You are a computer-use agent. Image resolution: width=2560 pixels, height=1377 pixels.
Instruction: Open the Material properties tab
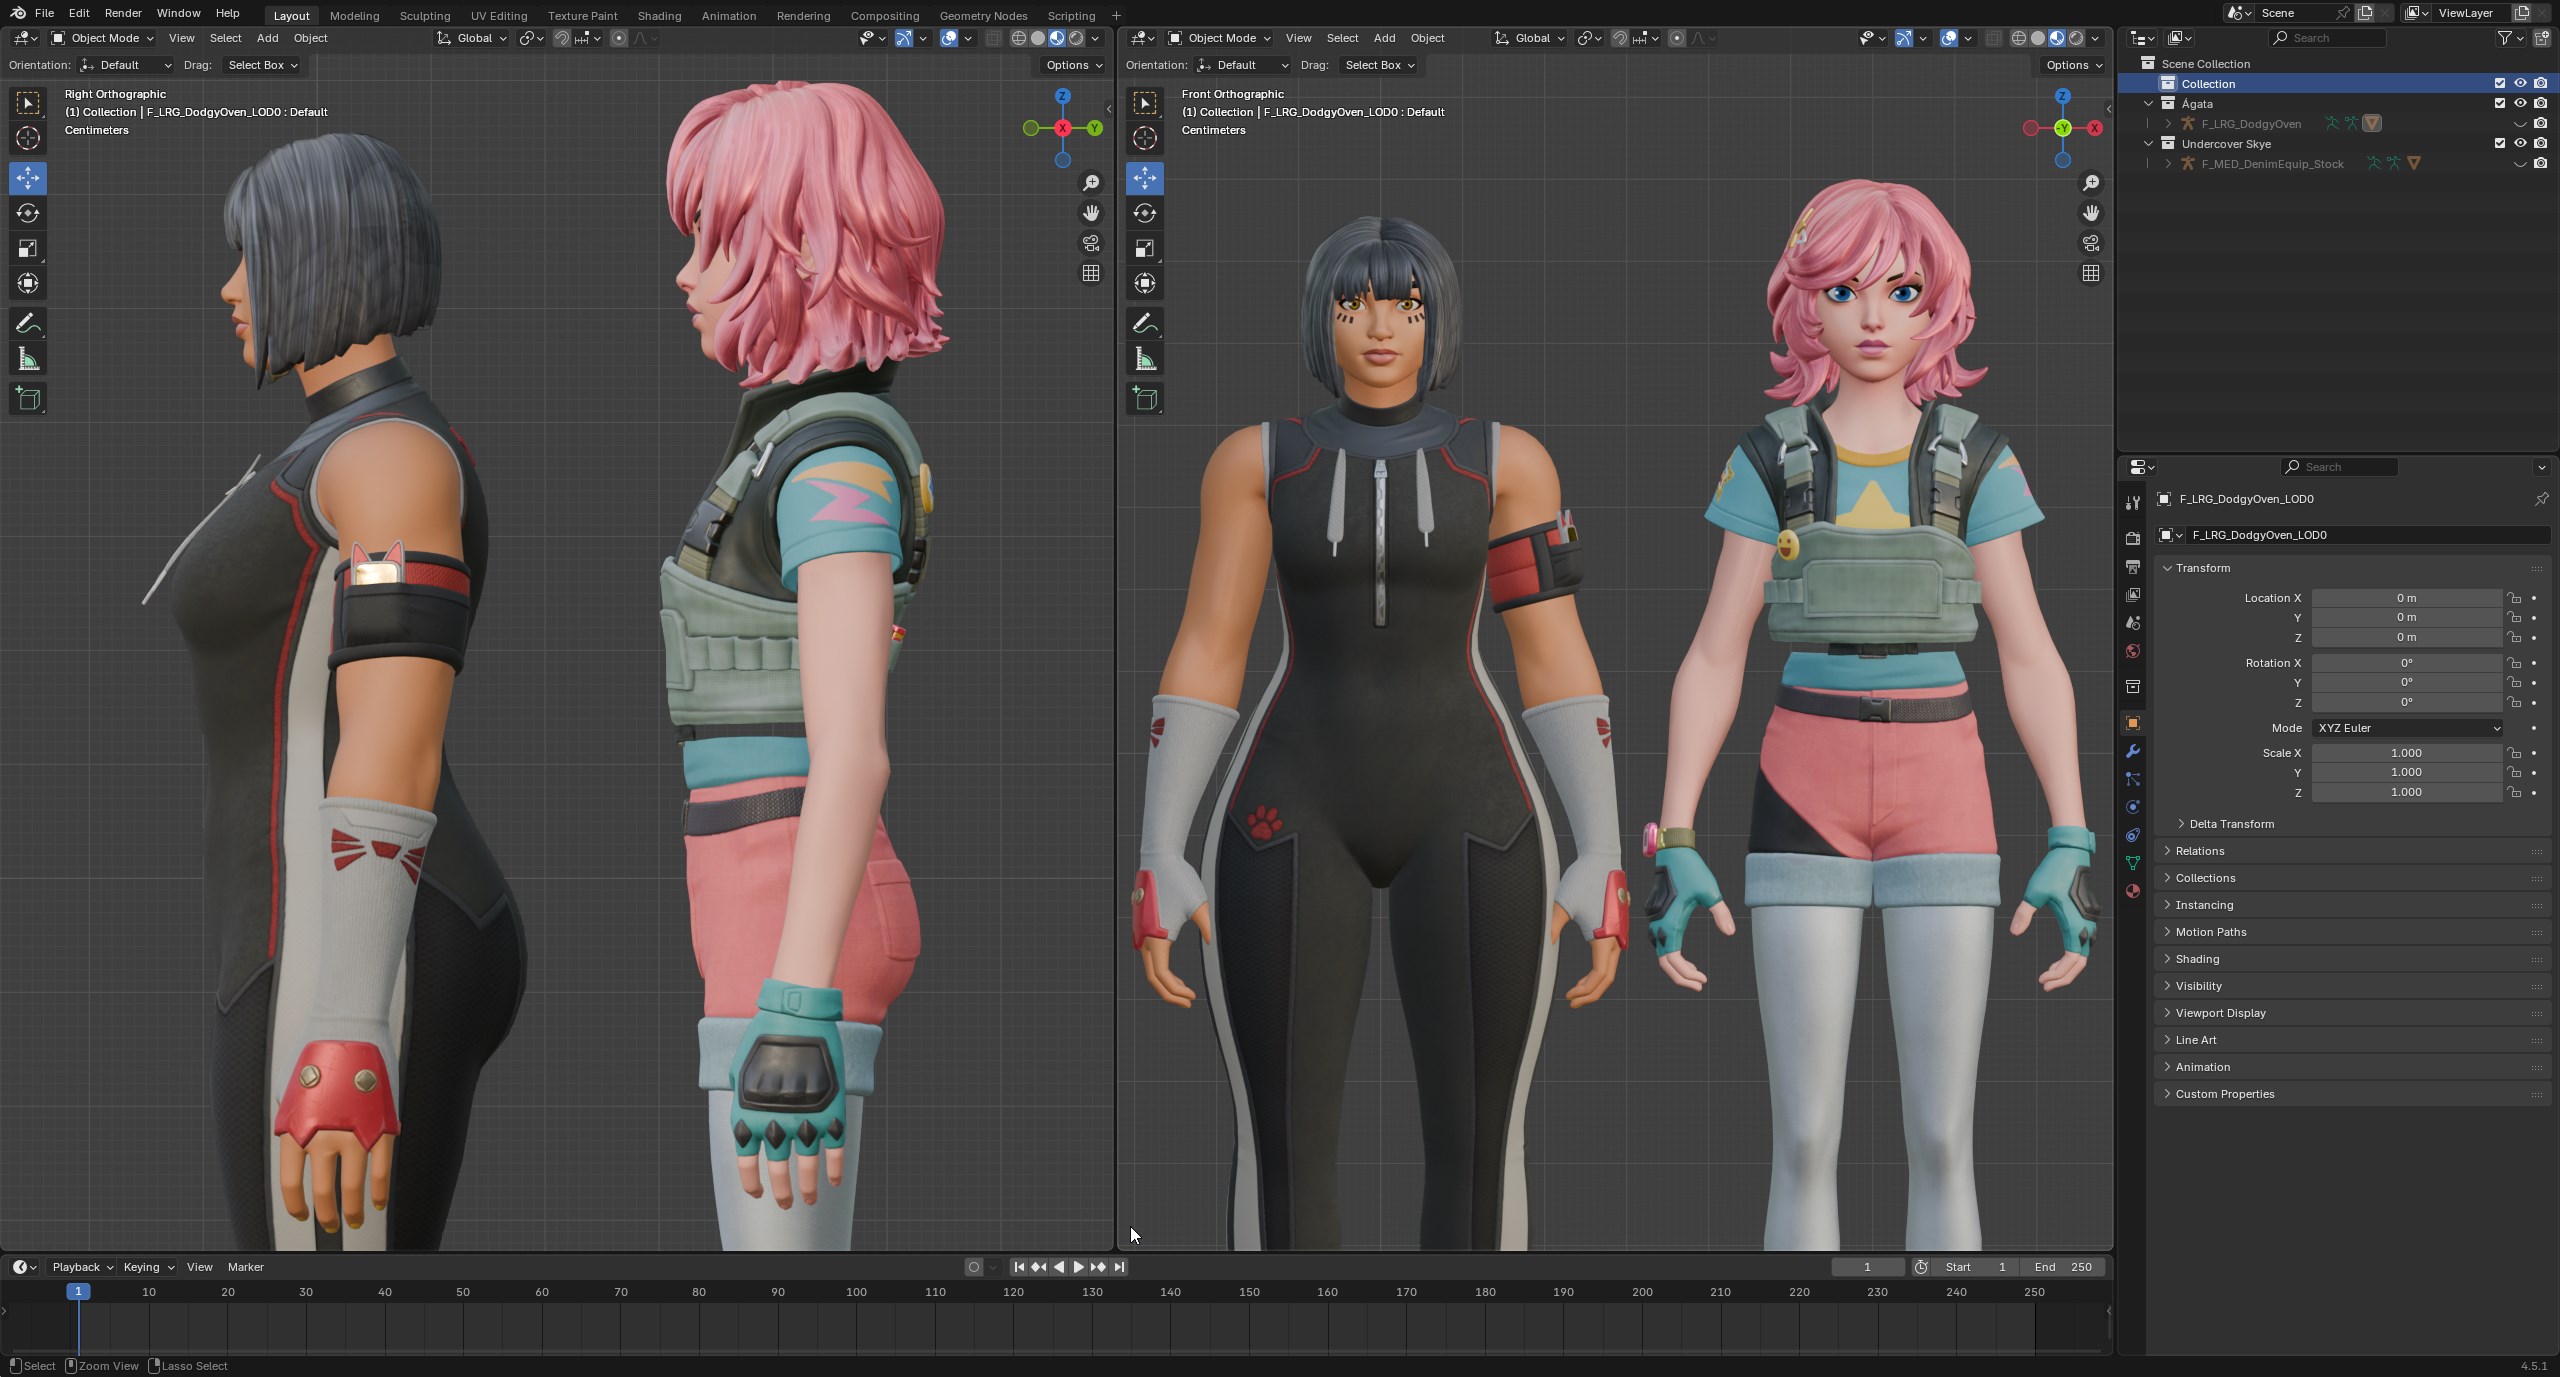[2133, 891]
